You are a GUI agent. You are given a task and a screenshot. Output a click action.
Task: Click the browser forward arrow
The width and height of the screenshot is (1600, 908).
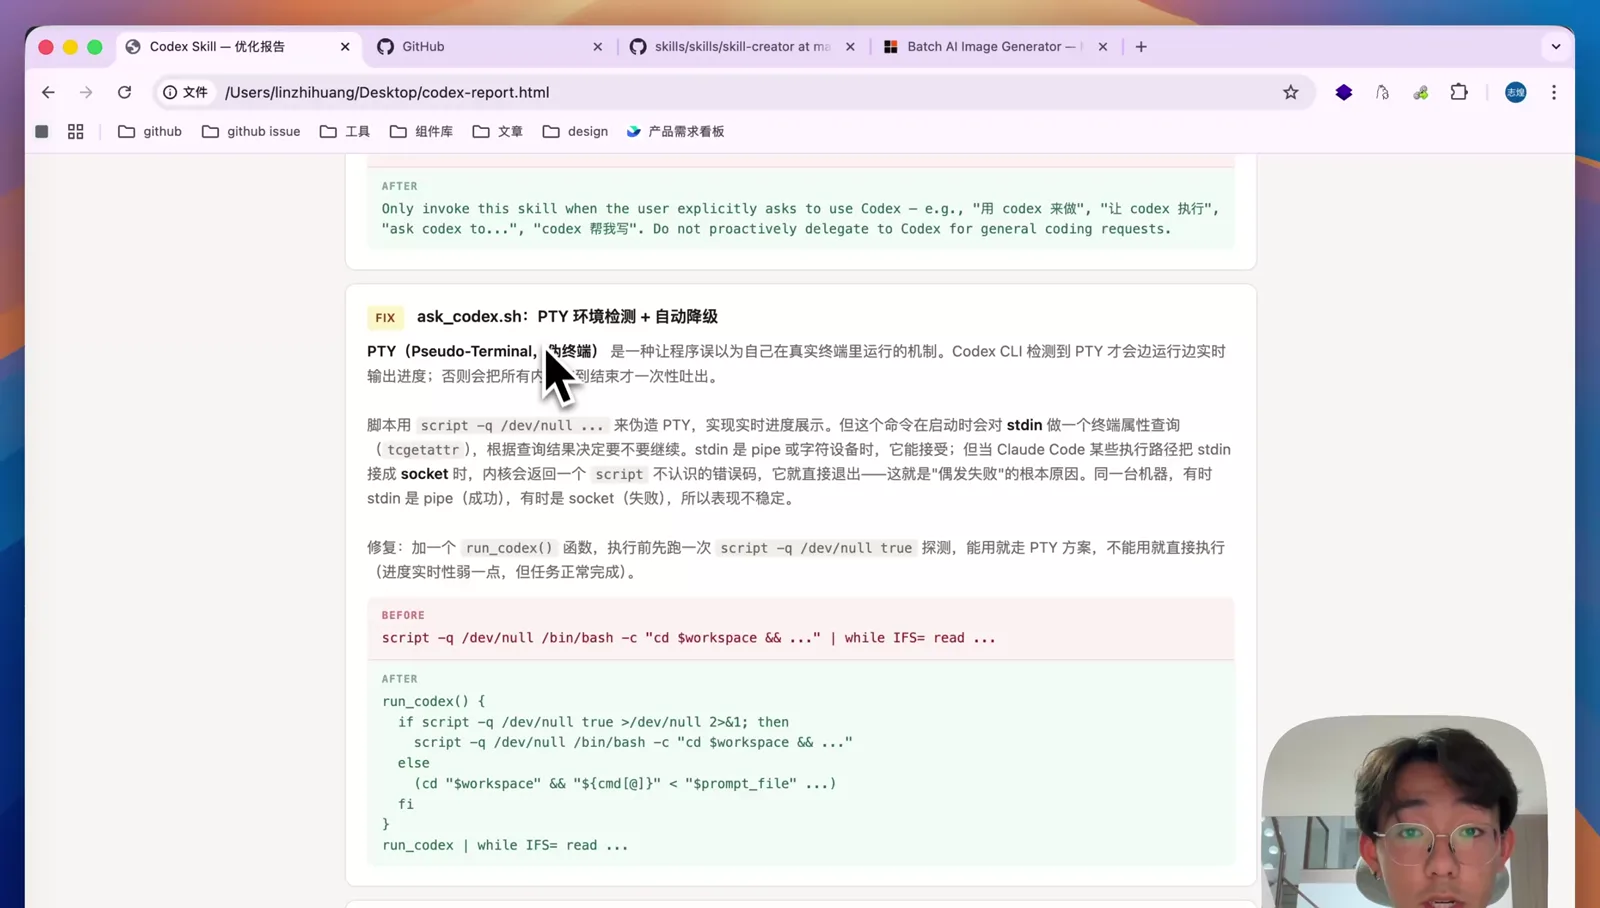pyautogui.click(x=86, y=92)
